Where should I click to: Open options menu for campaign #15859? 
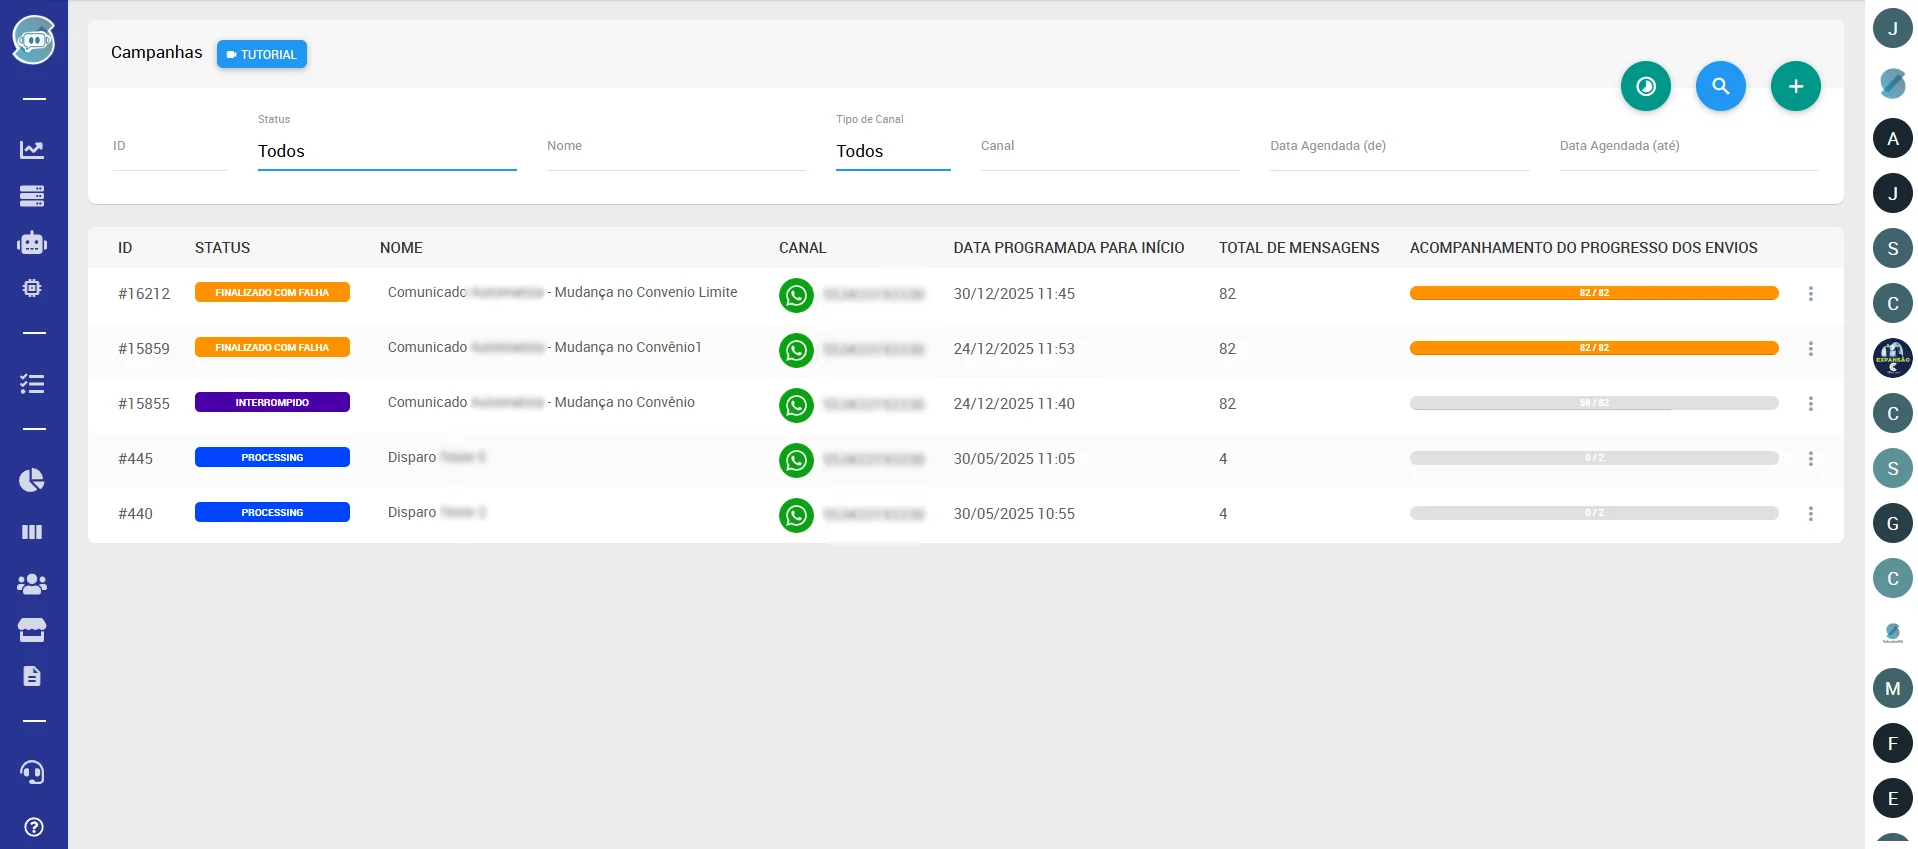[x=1810, y=349]
